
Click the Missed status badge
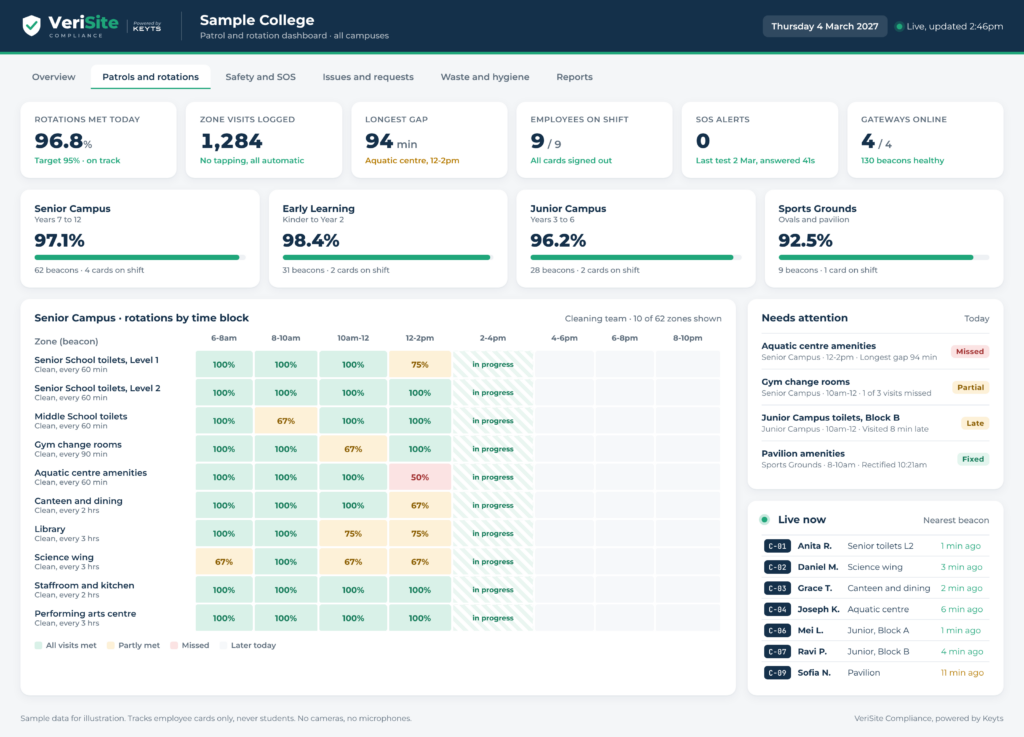click(970, 351)
